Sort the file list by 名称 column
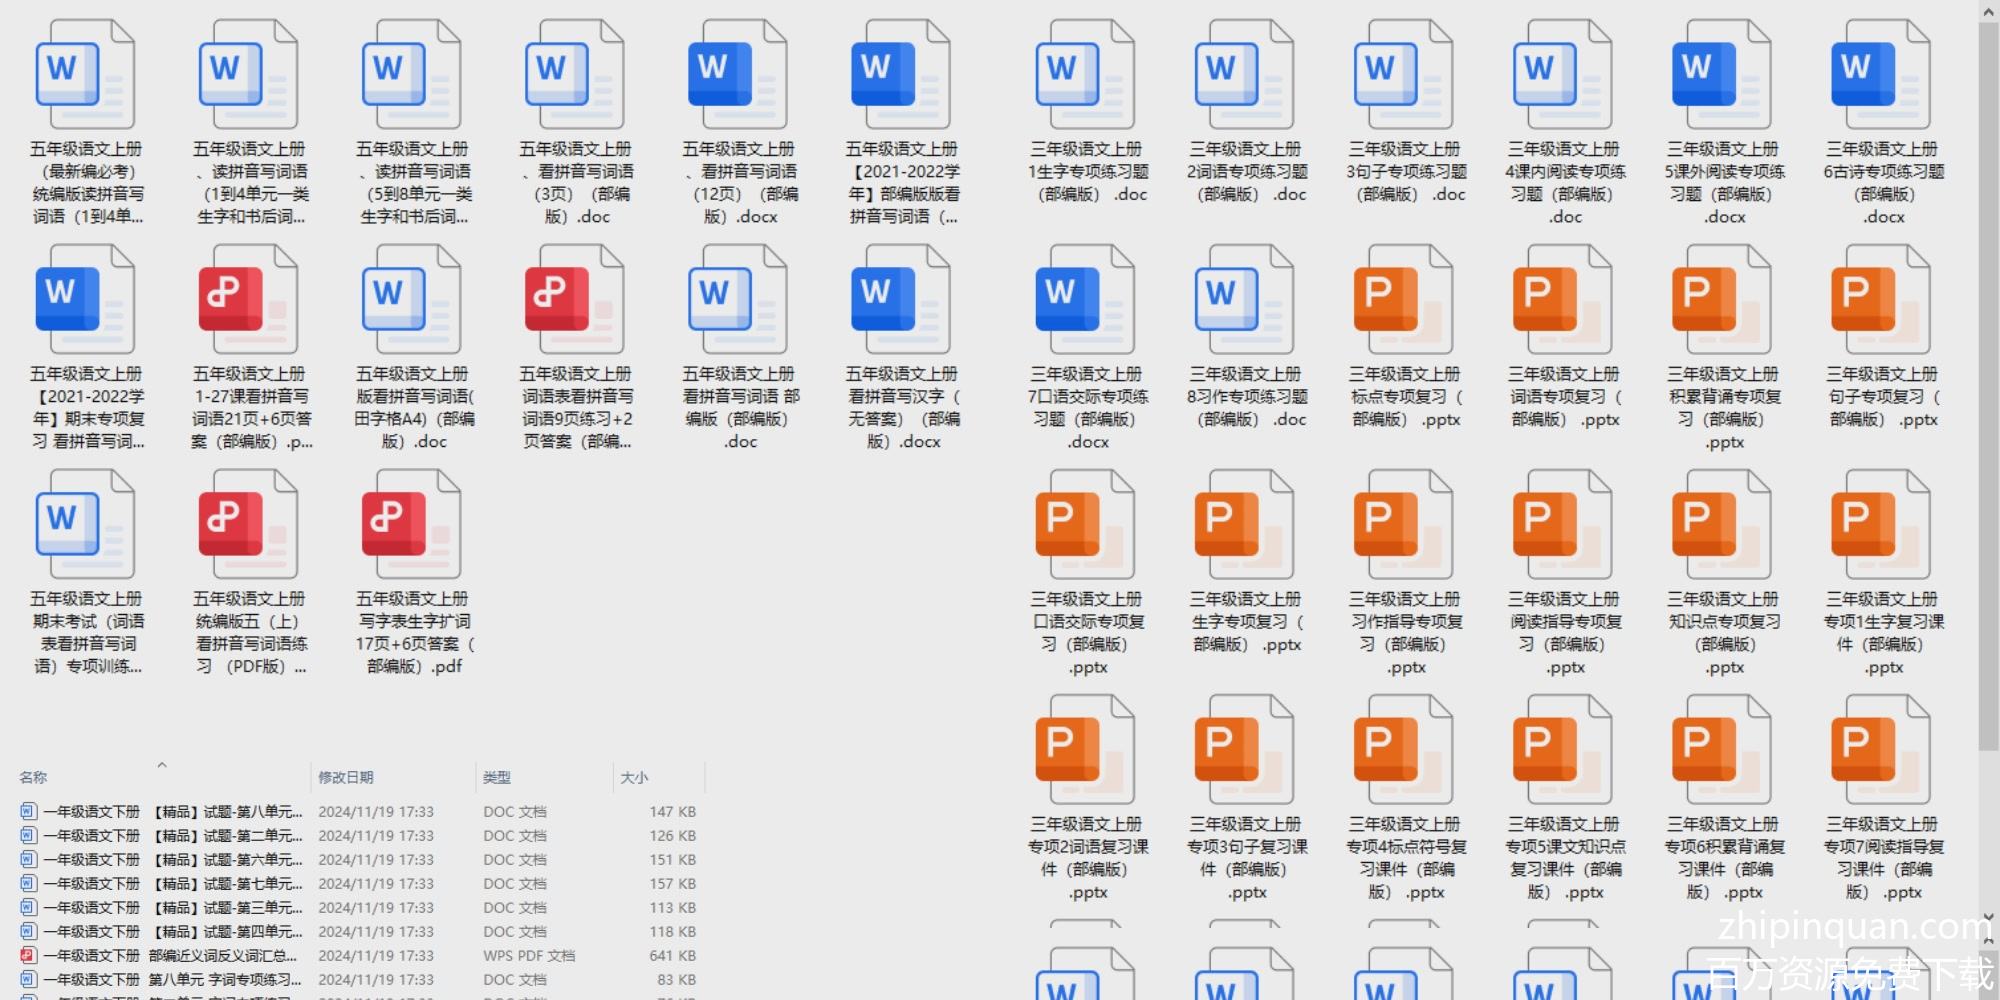 point(33,777)
